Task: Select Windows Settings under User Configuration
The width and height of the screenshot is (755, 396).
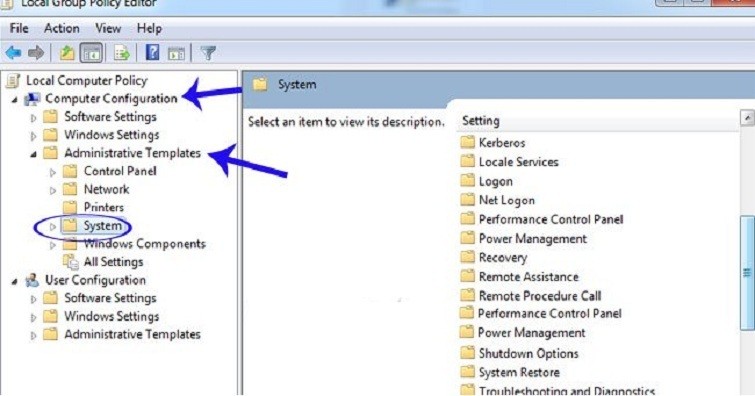Action: tap(112, 317)
